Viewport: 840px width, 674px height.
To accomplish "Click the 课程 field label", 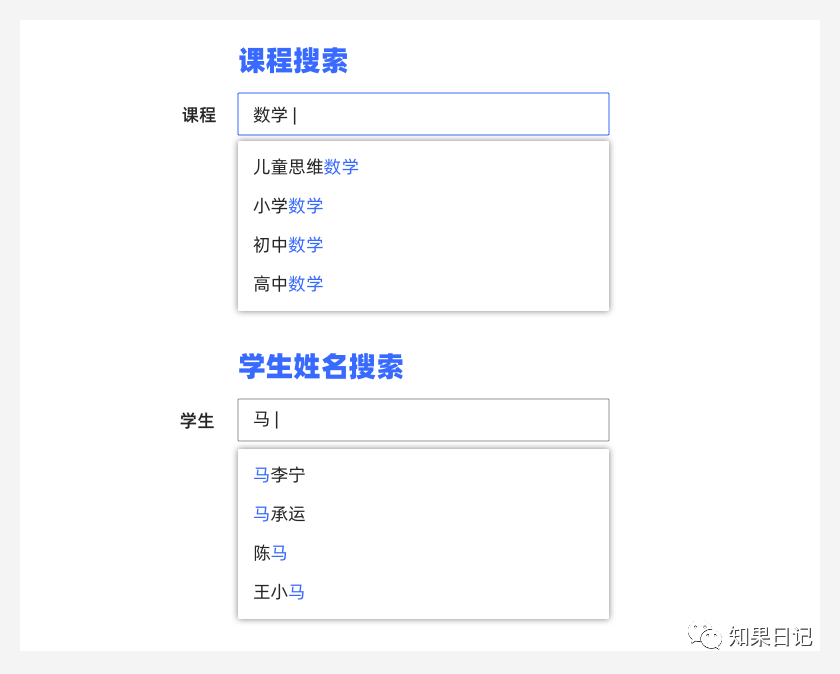I will point(199,115).
